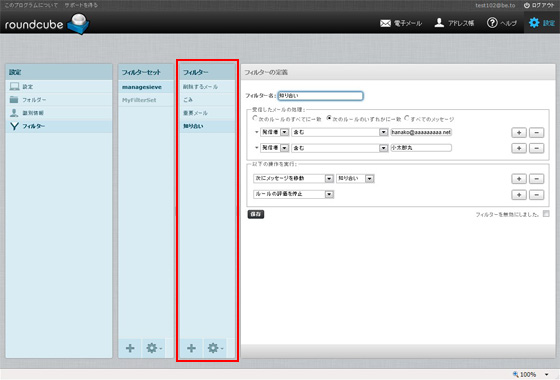Add a rule after the hanako@ rule

coord(519,132)
